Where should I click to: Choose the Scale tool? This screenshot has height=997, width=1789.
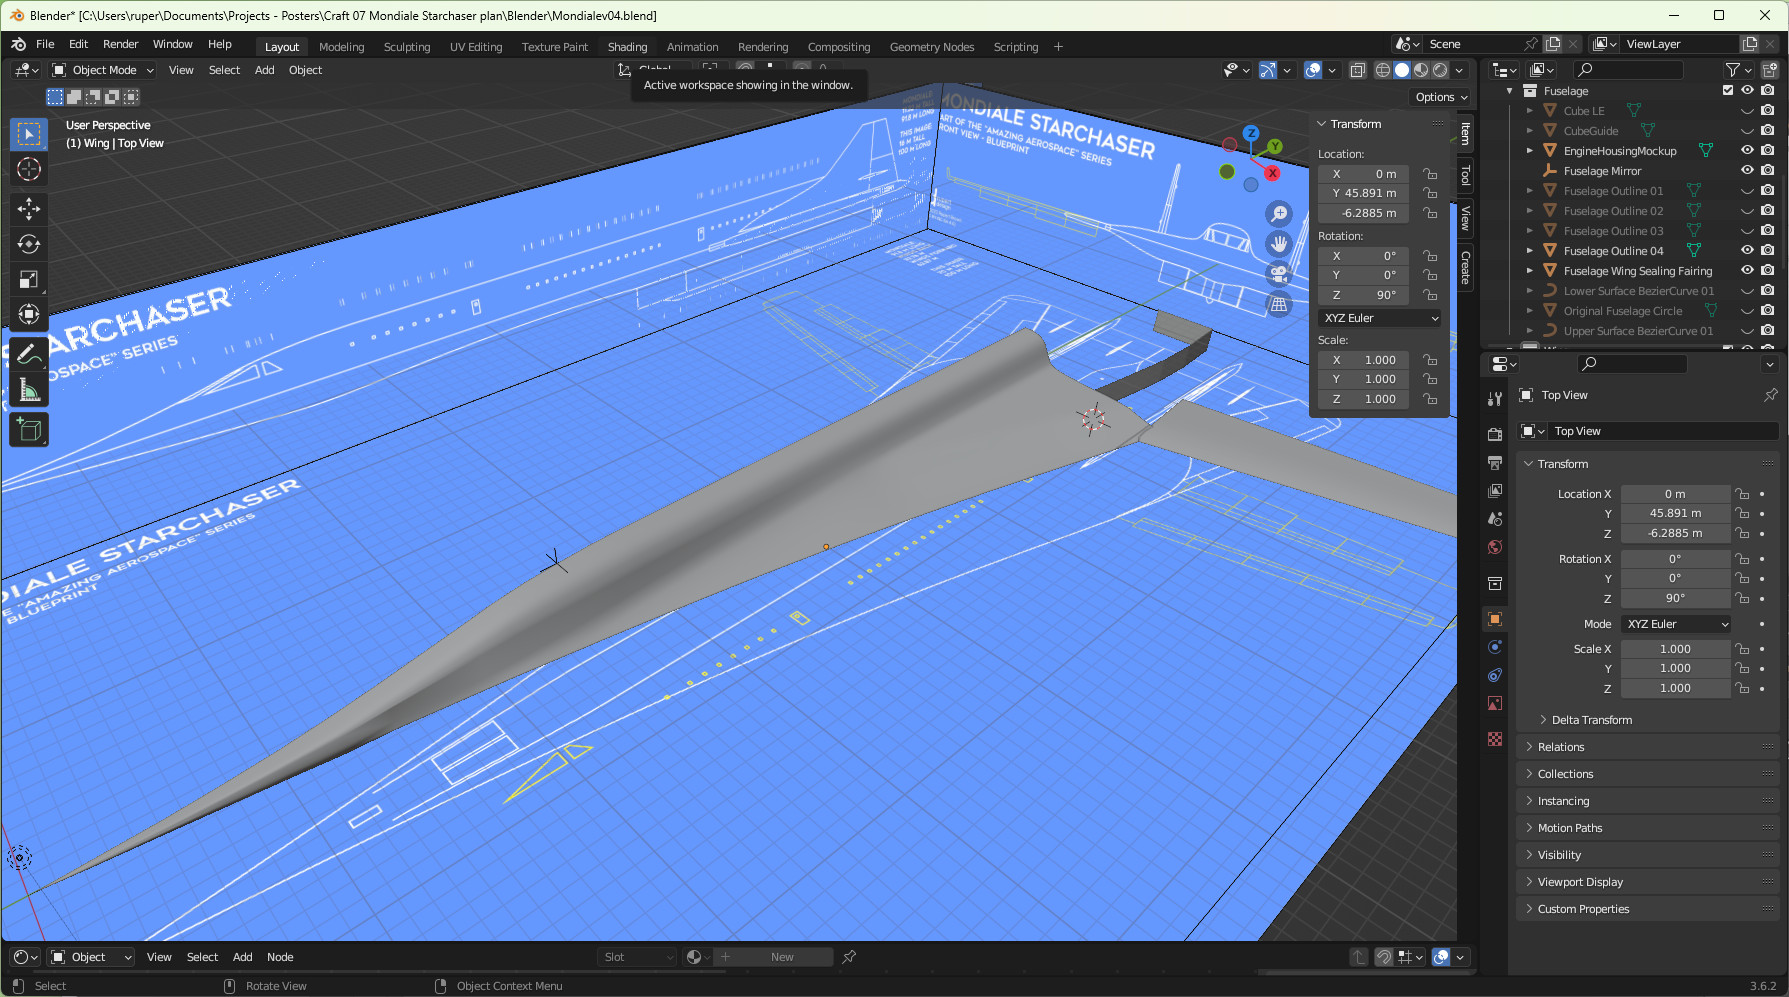[x=29, y=279]
